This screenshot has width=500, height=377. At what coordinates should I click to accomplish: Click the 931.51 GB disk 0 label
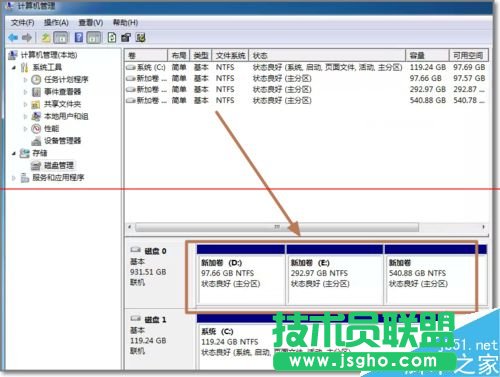click(x=148, y=272)
